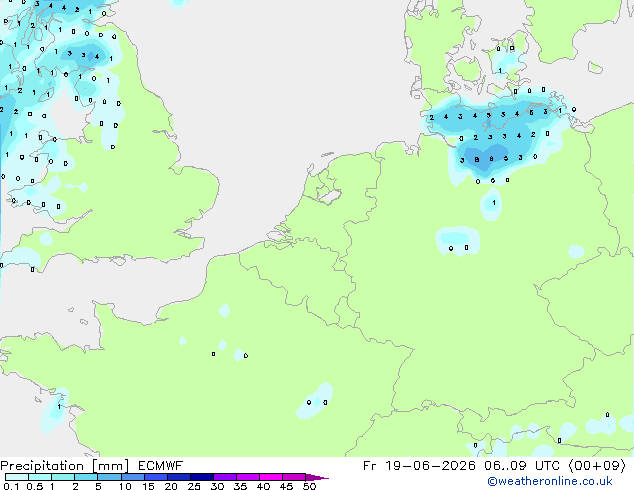The height and width of the screenshot is (490, 634).
Task: Click the 0.1–0.5 mm legend color box
Action: (x=17, y=477)
